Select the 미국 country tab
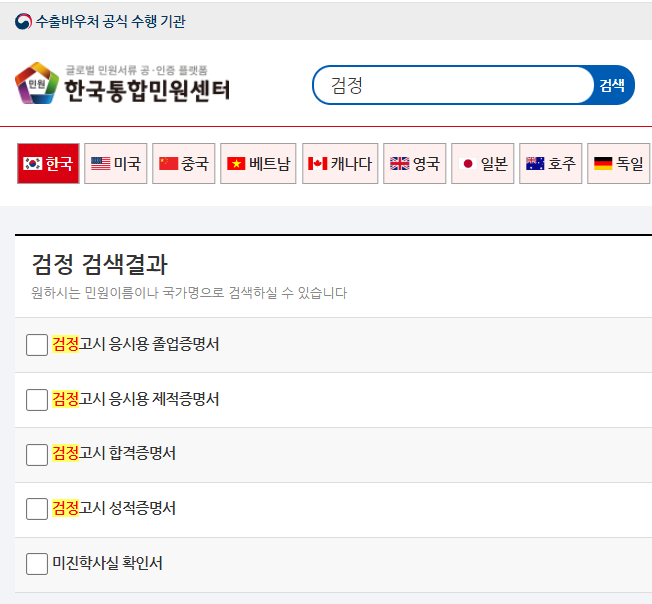 116,163
